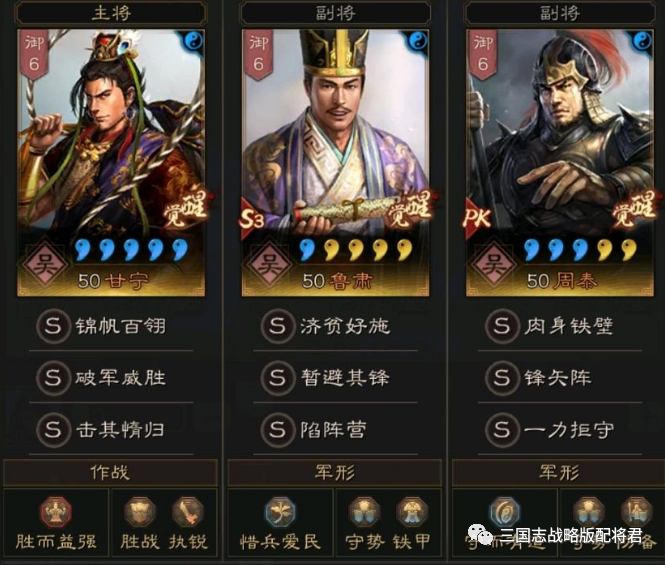Image resolution: width=665 pixels, height=565 pixels.
Task: Open the 甘宁 portrait card
Action: pyautogui.click(x=111, y=162)
